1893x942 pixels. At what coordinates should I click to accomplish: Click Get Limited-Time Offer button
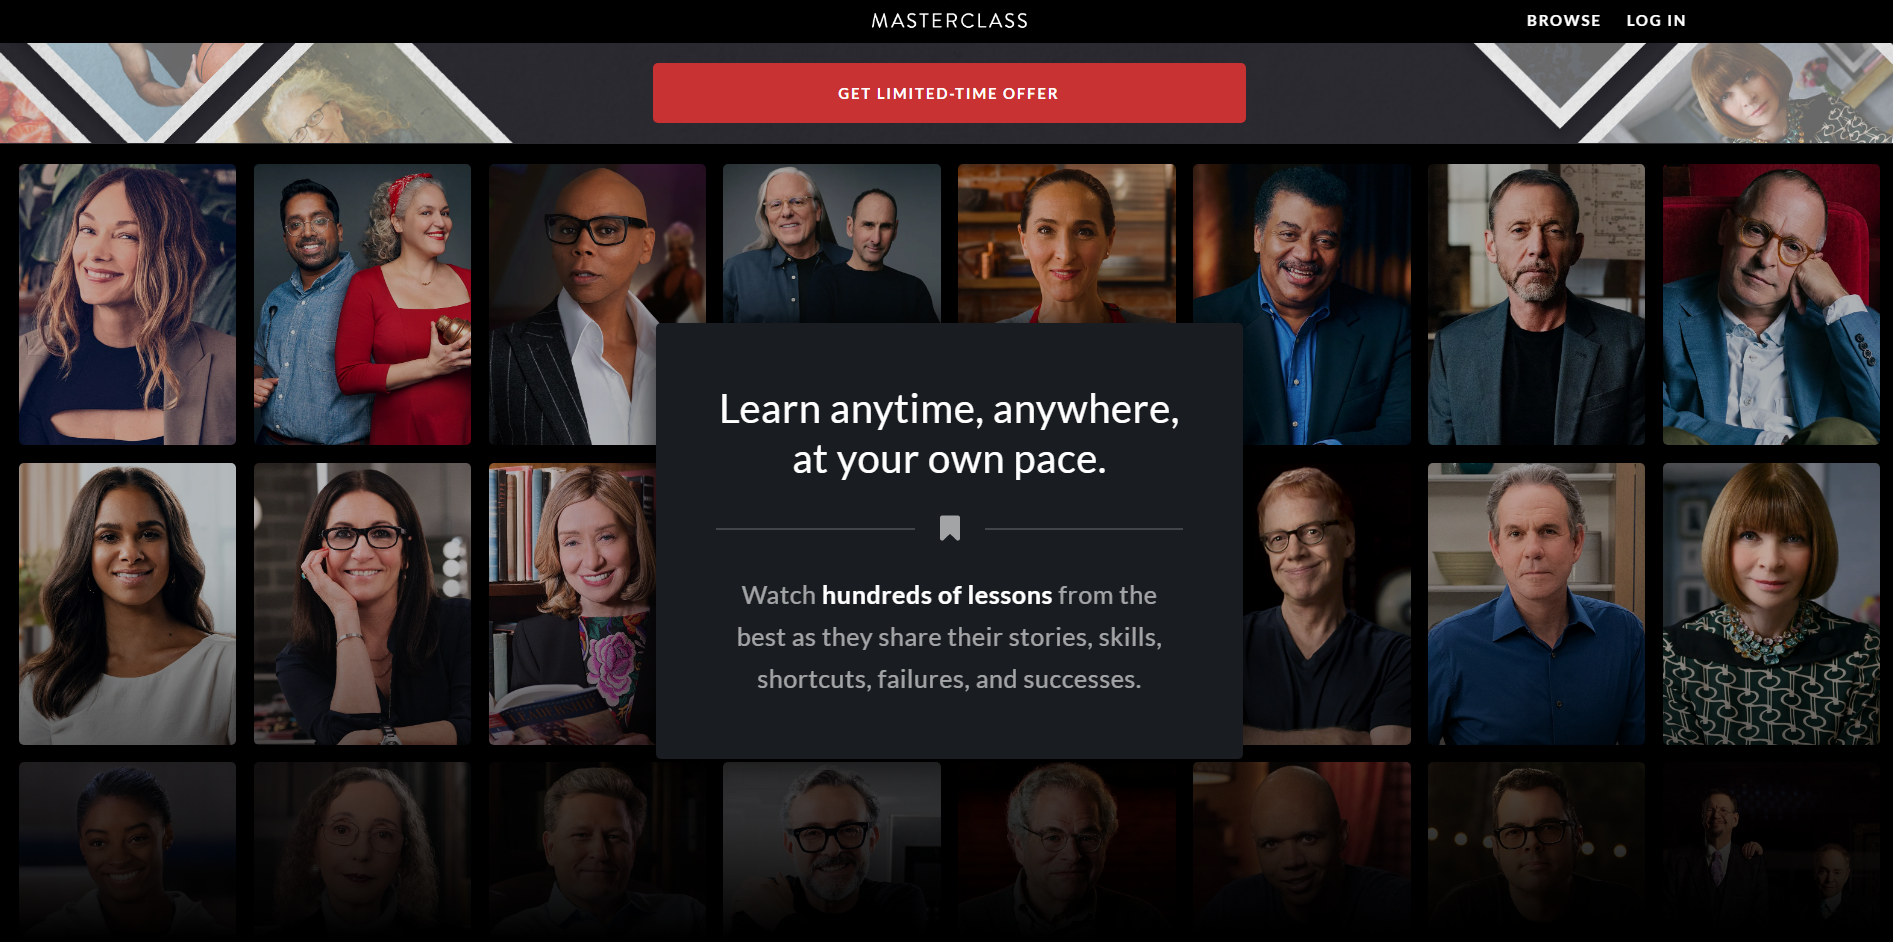click(949, 93)
